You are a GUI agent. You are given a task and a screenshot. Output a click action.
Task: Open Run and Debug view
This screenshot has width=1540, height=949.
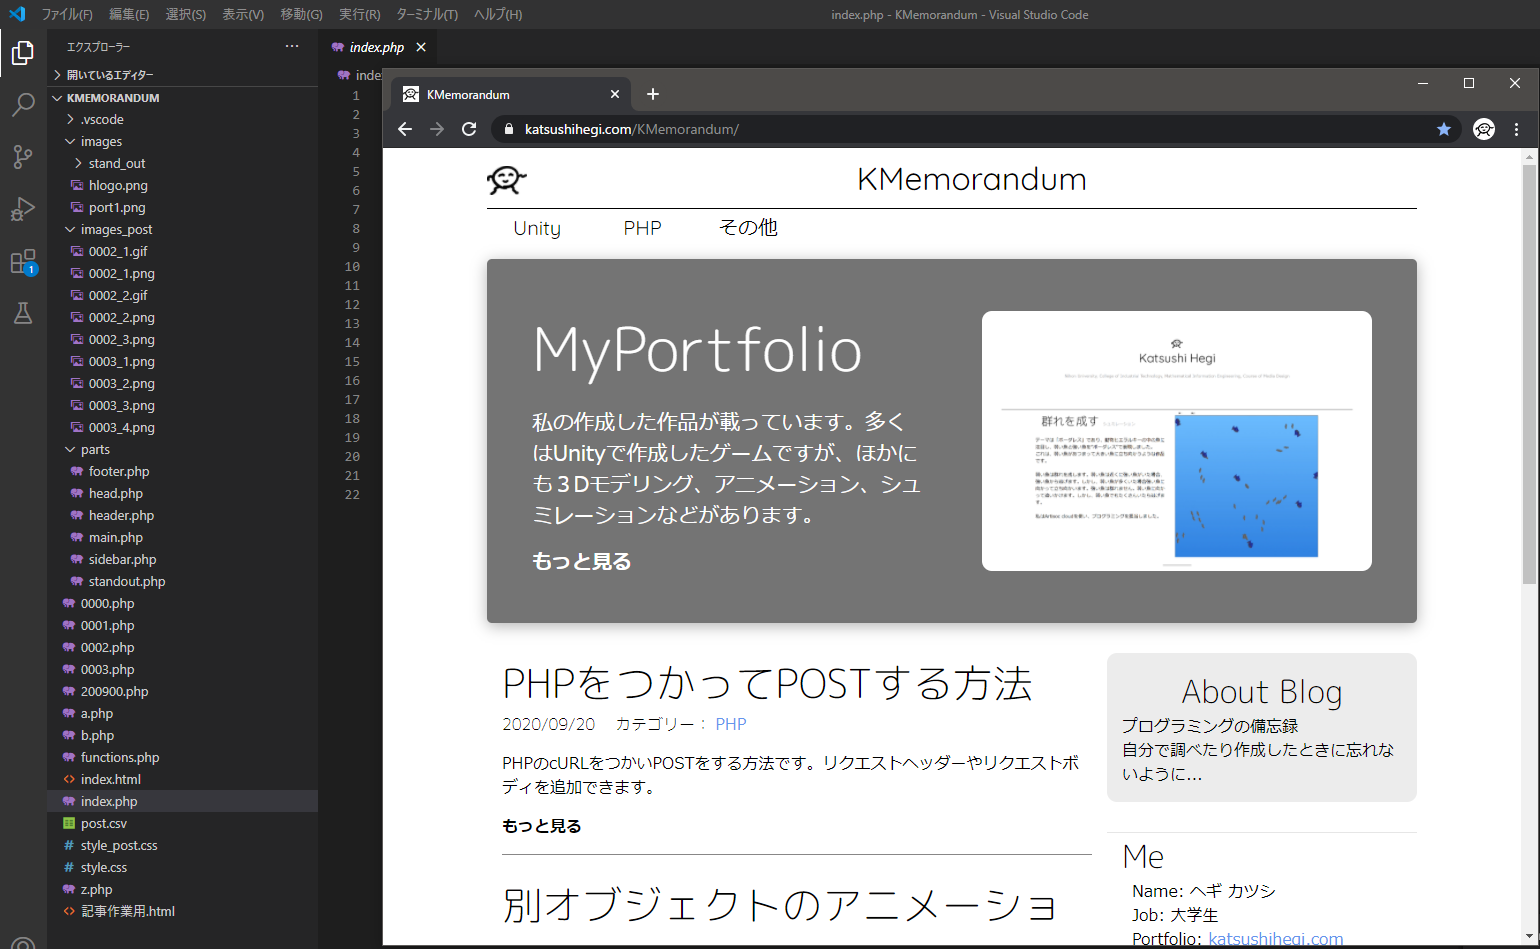point(23,209)
